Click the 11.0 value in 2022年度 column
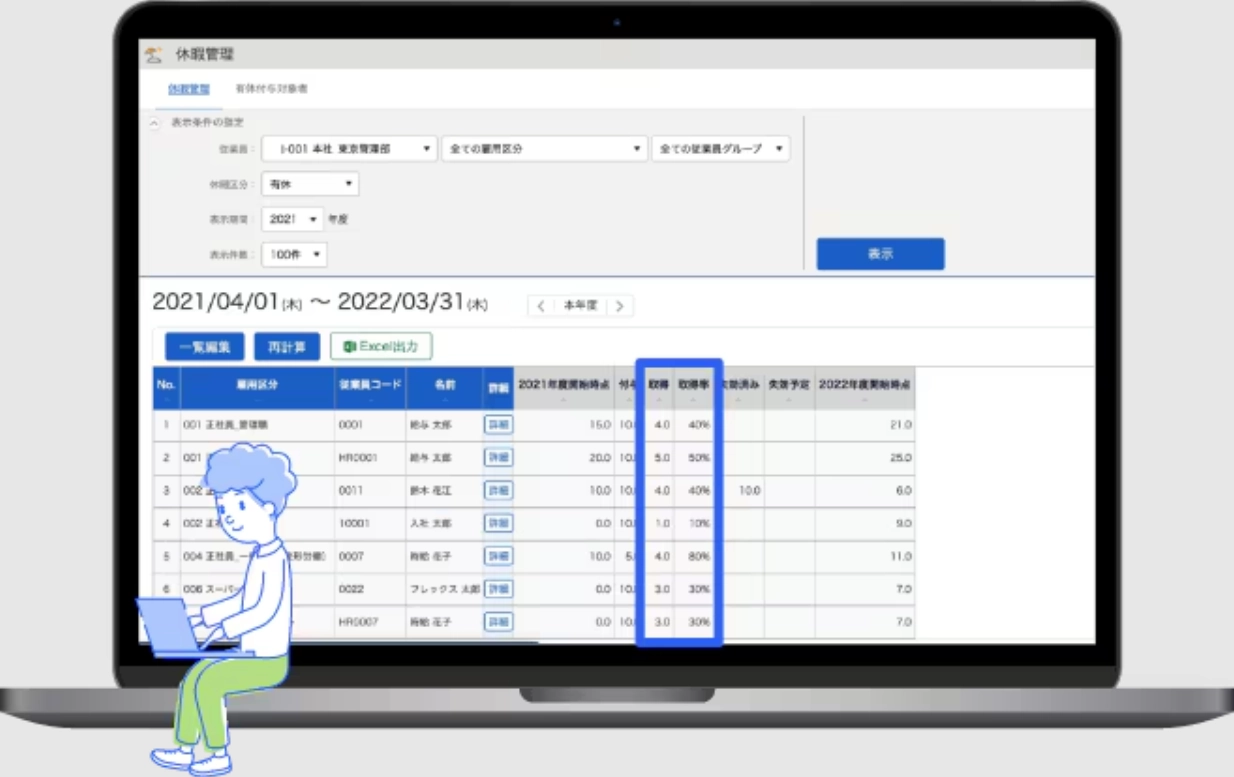Screen dimensions: 1234x777 (x=901, y=557)
